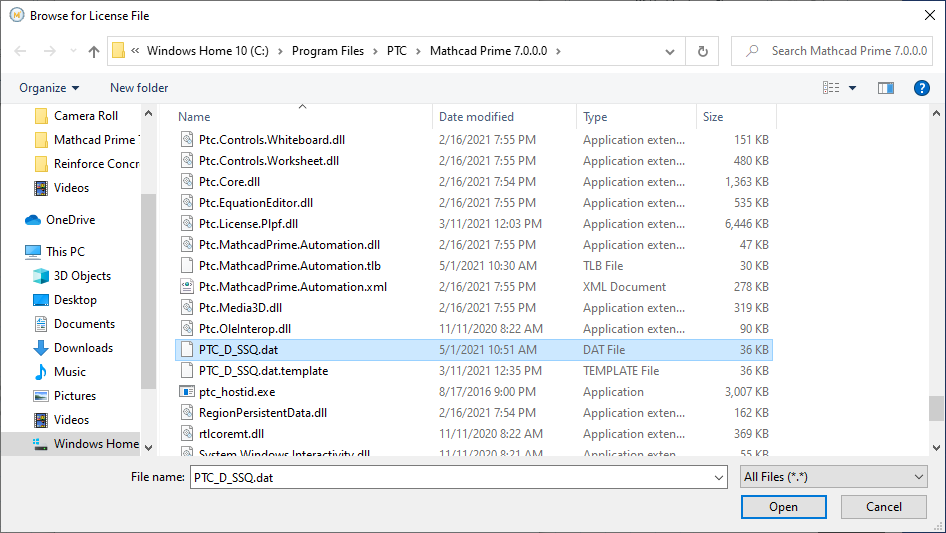Click the Ptc.EquationEditor.dll file icon
The height and width of the screenshot is (533, 946).
coord(187,203)
